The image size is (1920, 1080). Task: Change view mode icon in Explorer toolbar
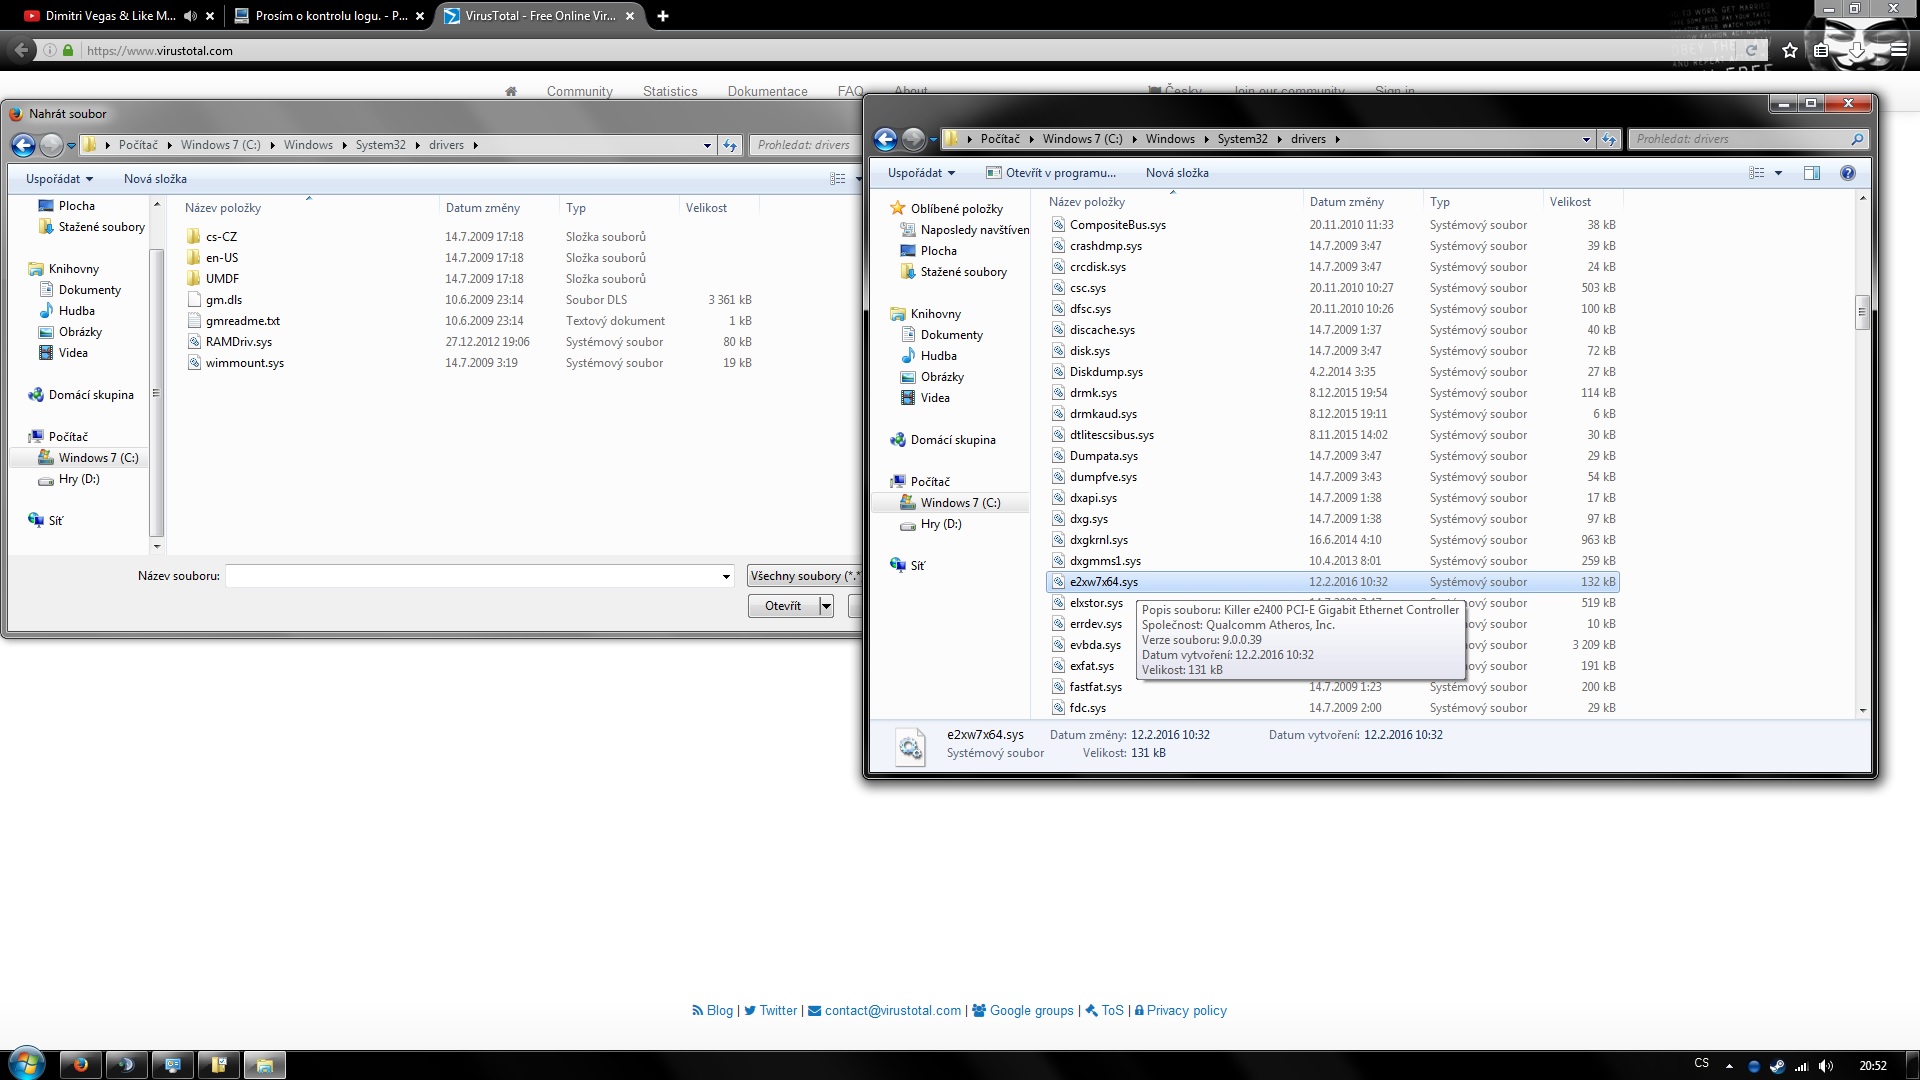[1757, 173]
